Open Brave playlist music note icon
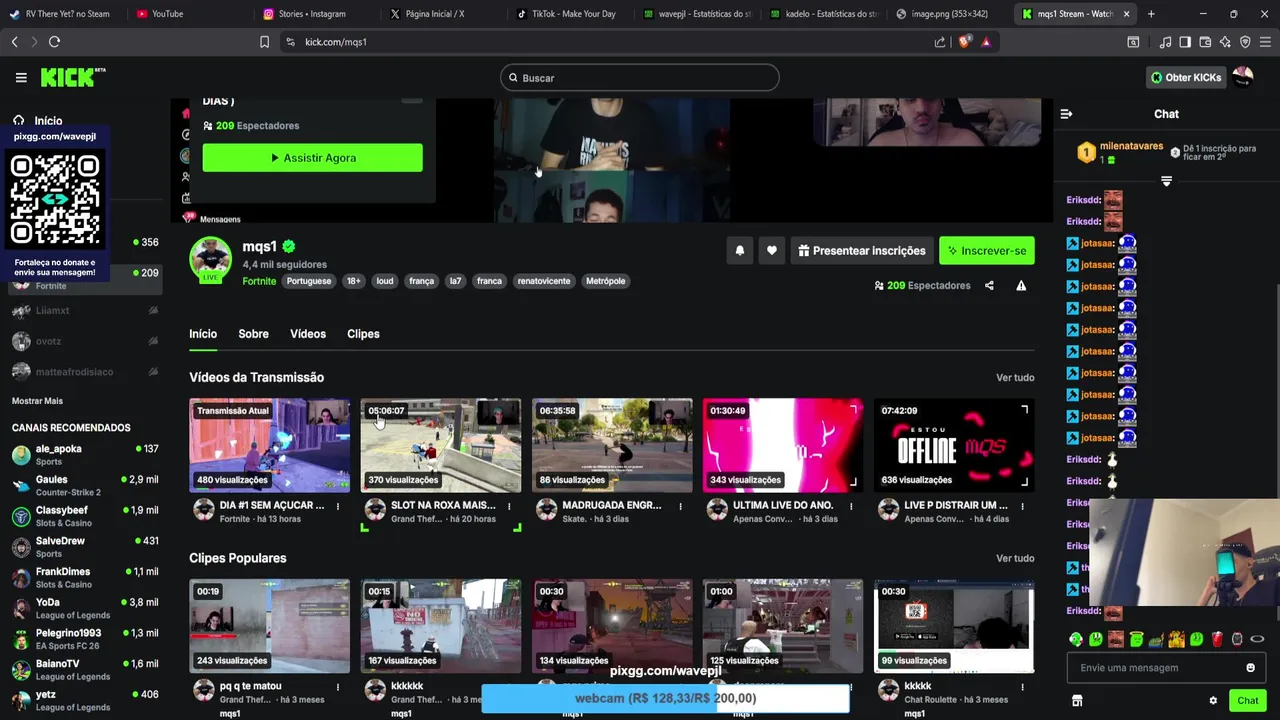1280x720 pixels. [x=1165, y=42]
